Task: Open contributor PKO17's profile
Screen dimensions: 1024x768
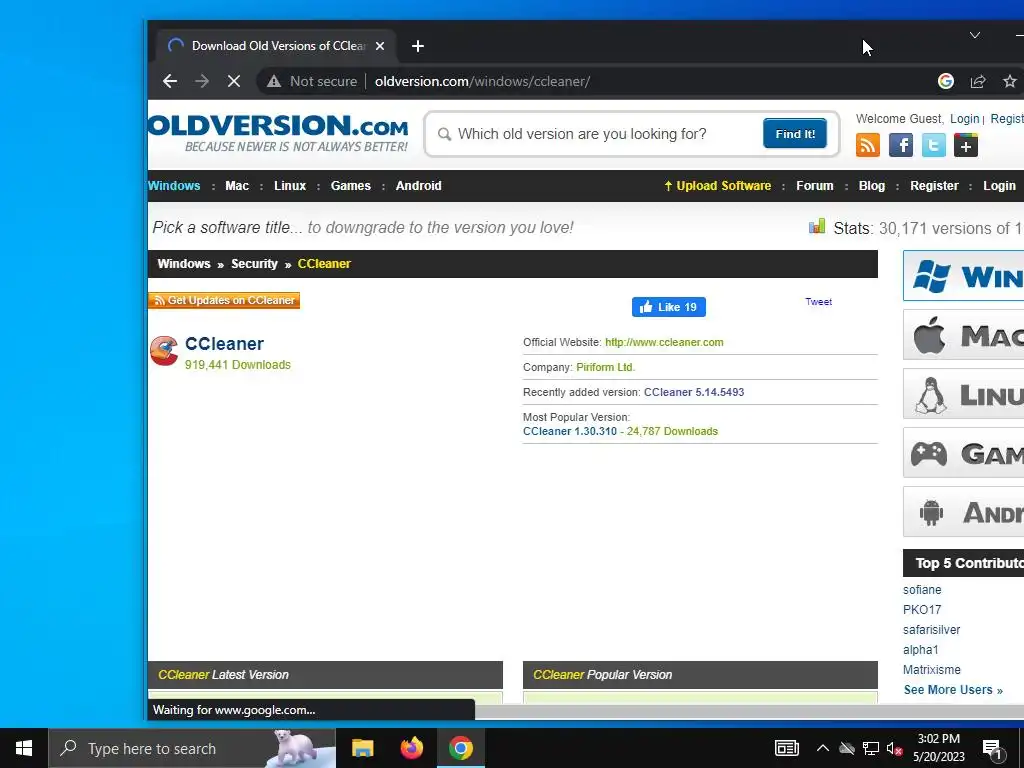Action: pos(921,610)
